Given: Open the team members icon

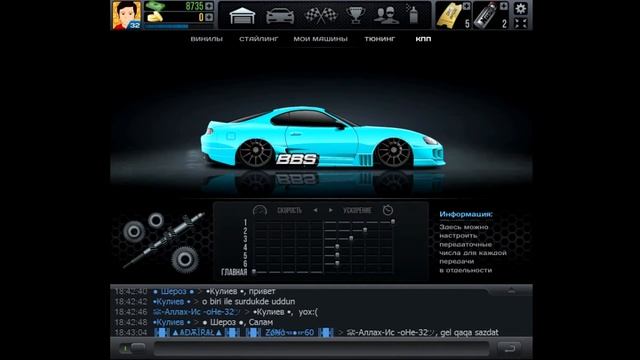Looking at the screenshot, I should 386,16.
